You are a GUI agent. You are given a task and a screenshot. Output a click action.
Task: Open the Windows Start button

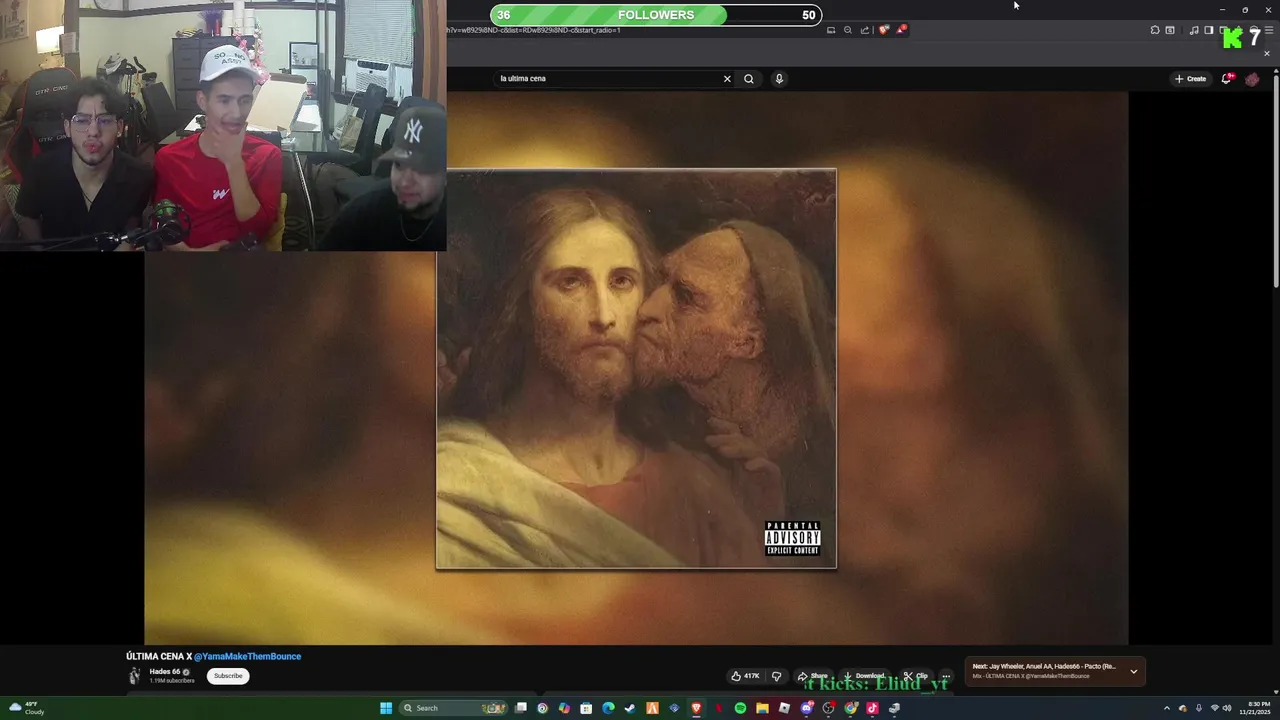click(386, 708)
